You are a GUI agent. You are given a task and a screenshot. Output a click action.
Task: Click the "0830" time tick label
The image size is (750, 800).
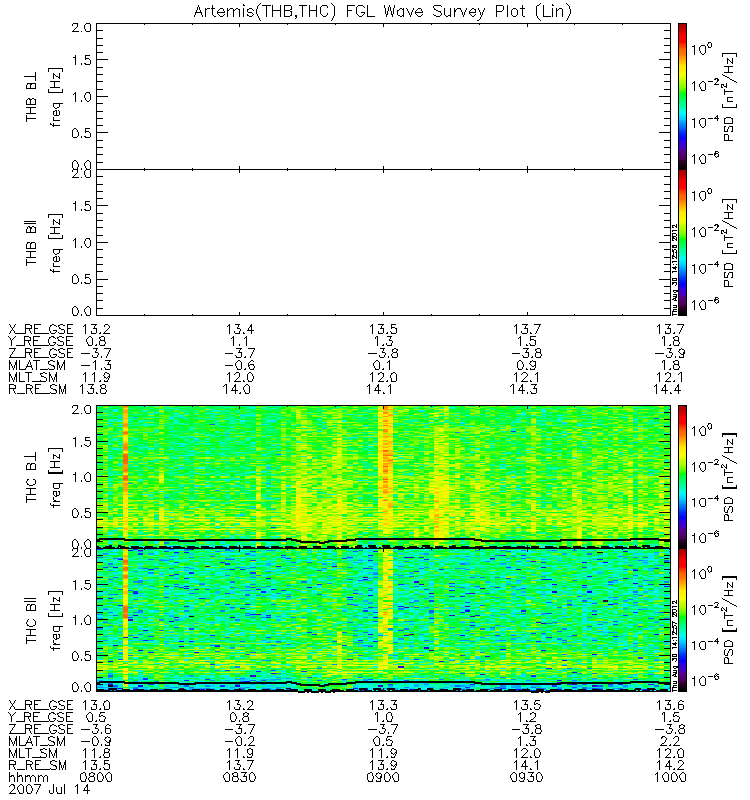tap(240, 778)
